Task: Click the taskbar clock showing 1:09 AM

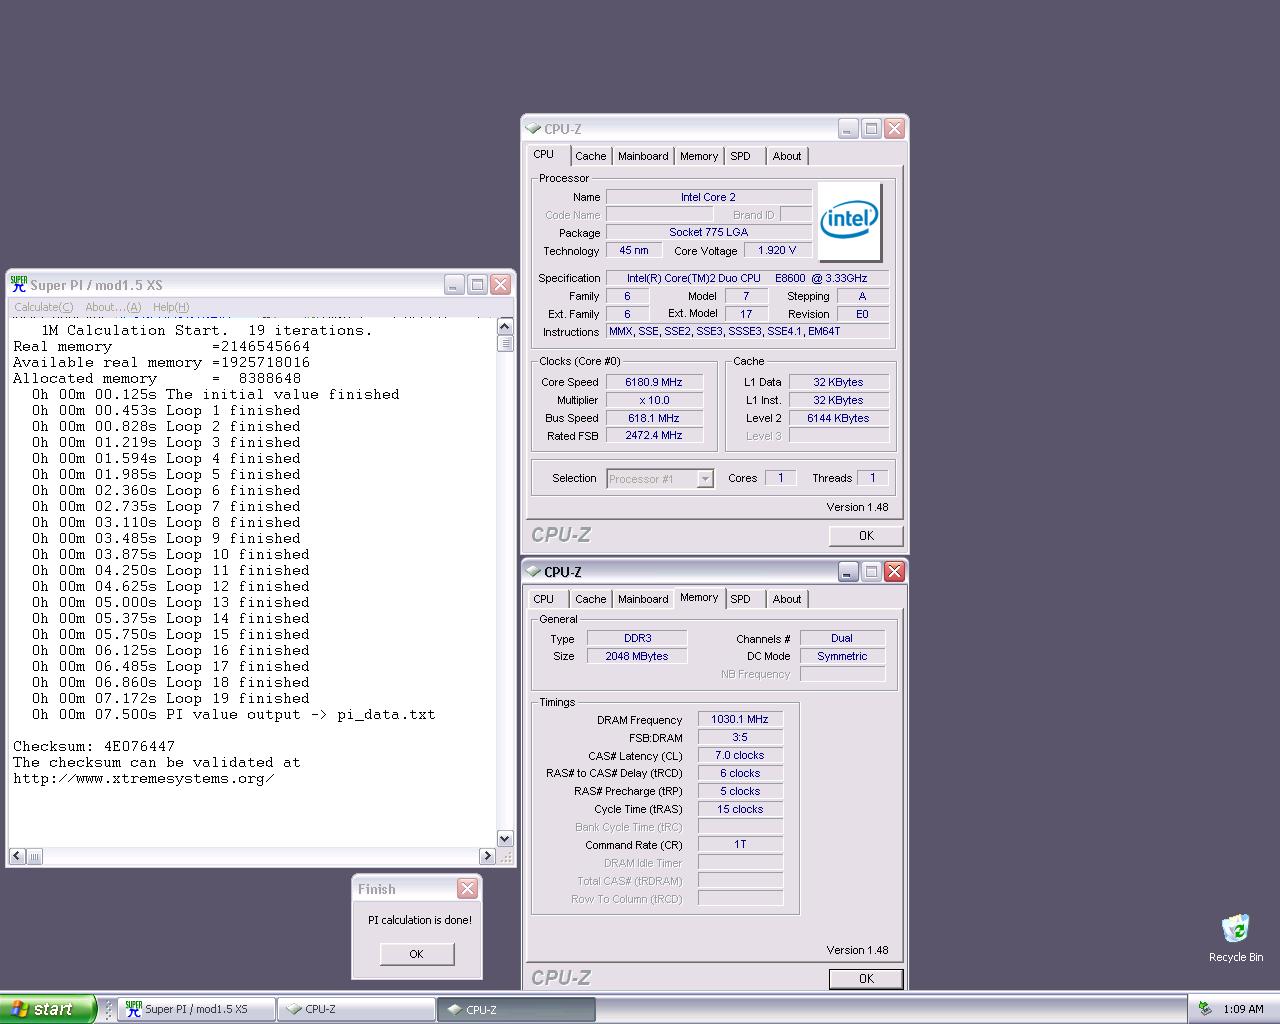Action: [x=1244, y=1009]
